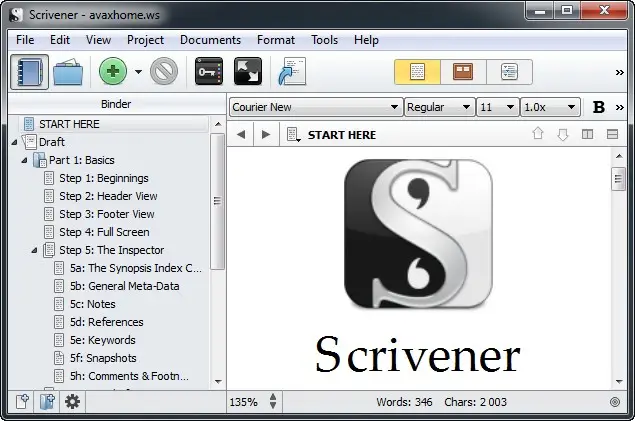635x421 pixels.
Task: Collapse Step 5: The Inspector
Action: point(35,251)
